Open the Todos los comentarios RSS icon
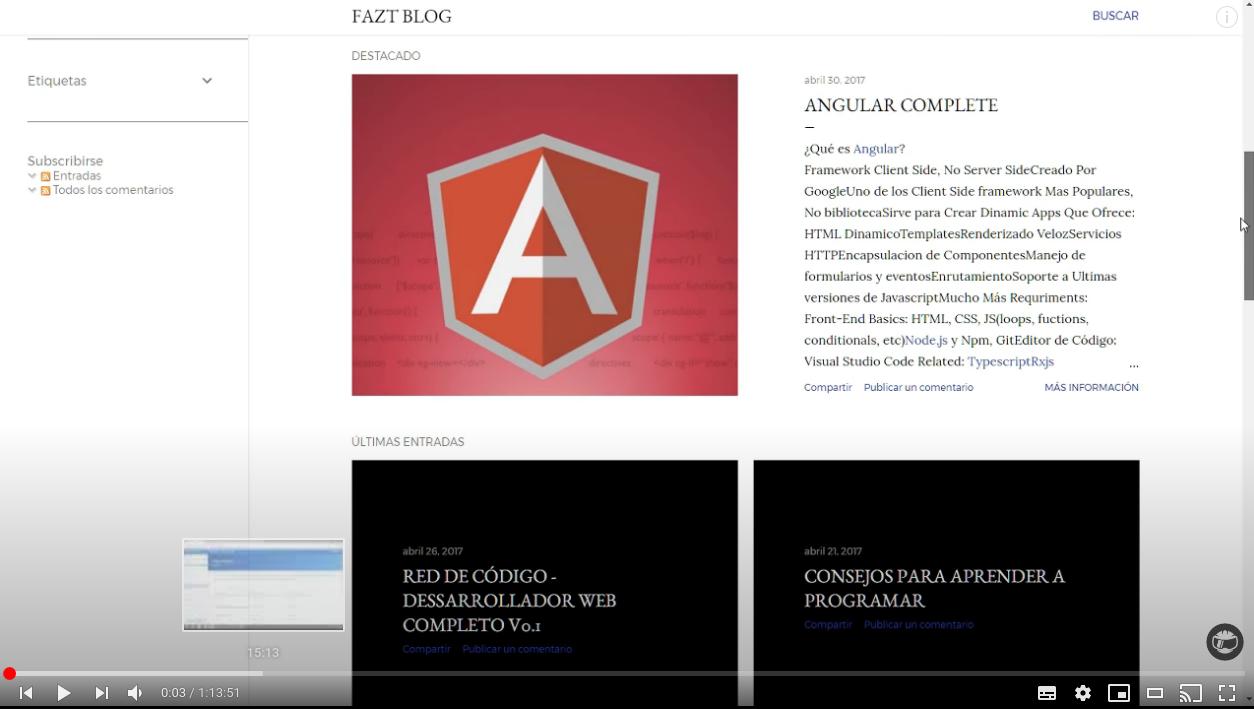Screen dimensions: 1254x709 45,191
